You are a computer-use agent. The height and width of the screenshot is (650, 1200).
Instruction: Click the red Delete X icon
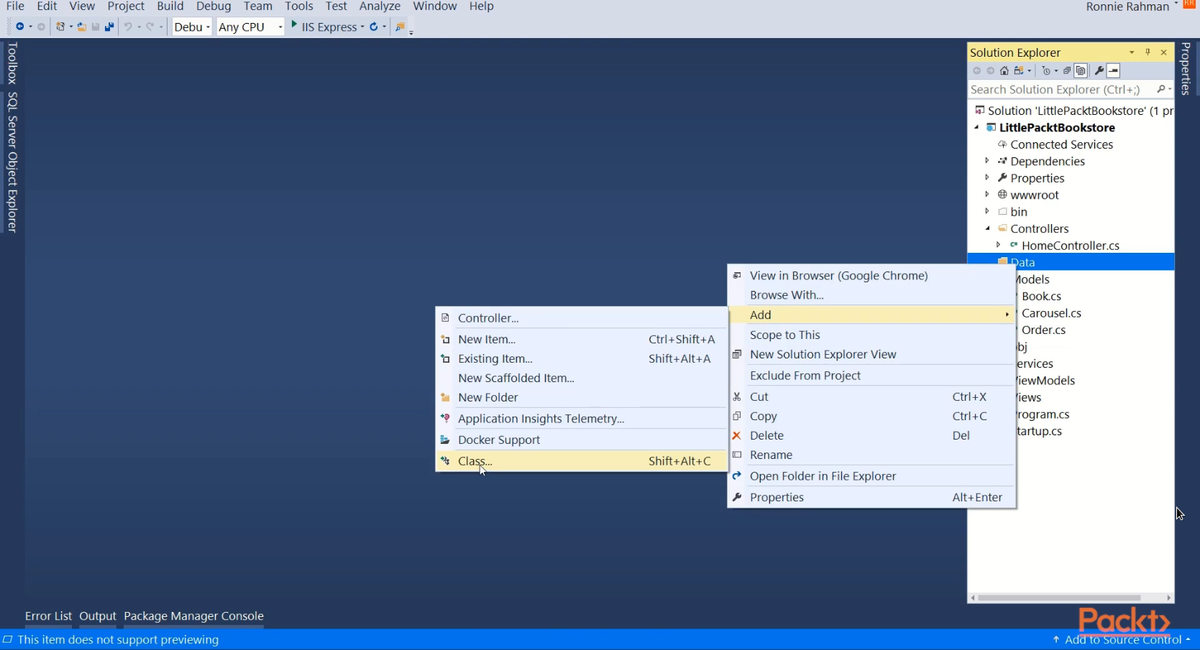(x=737, y=436)
